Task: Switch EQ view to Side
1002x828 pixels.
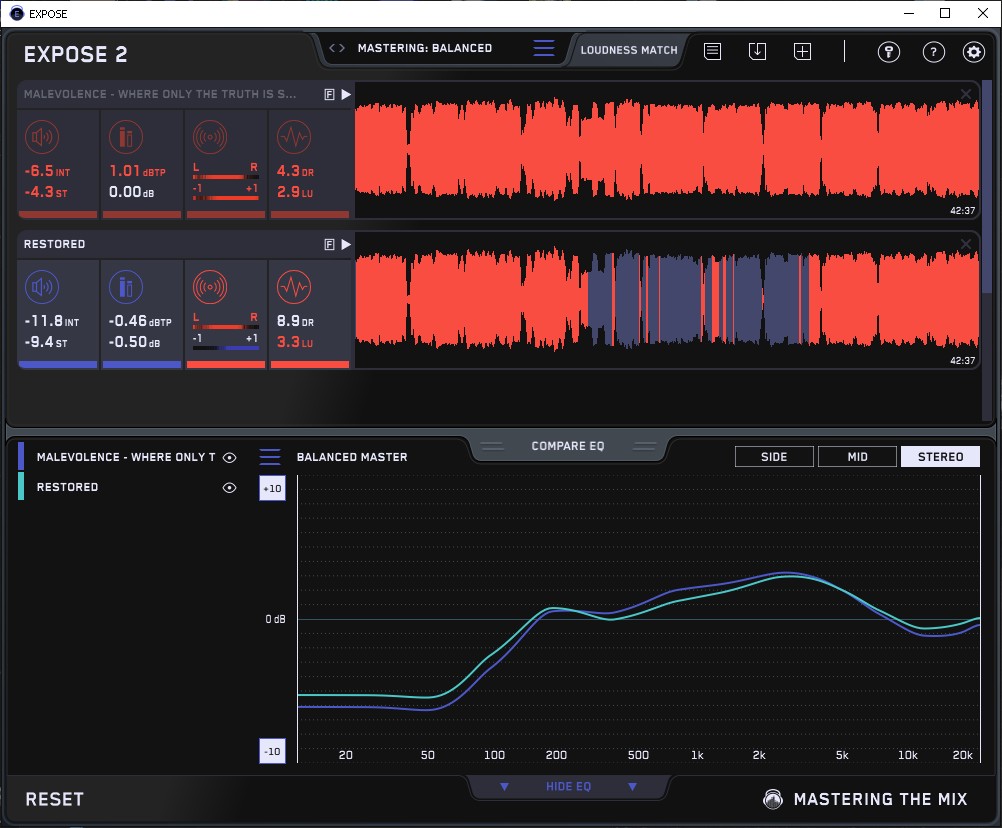Action: (x=774, y=457)
